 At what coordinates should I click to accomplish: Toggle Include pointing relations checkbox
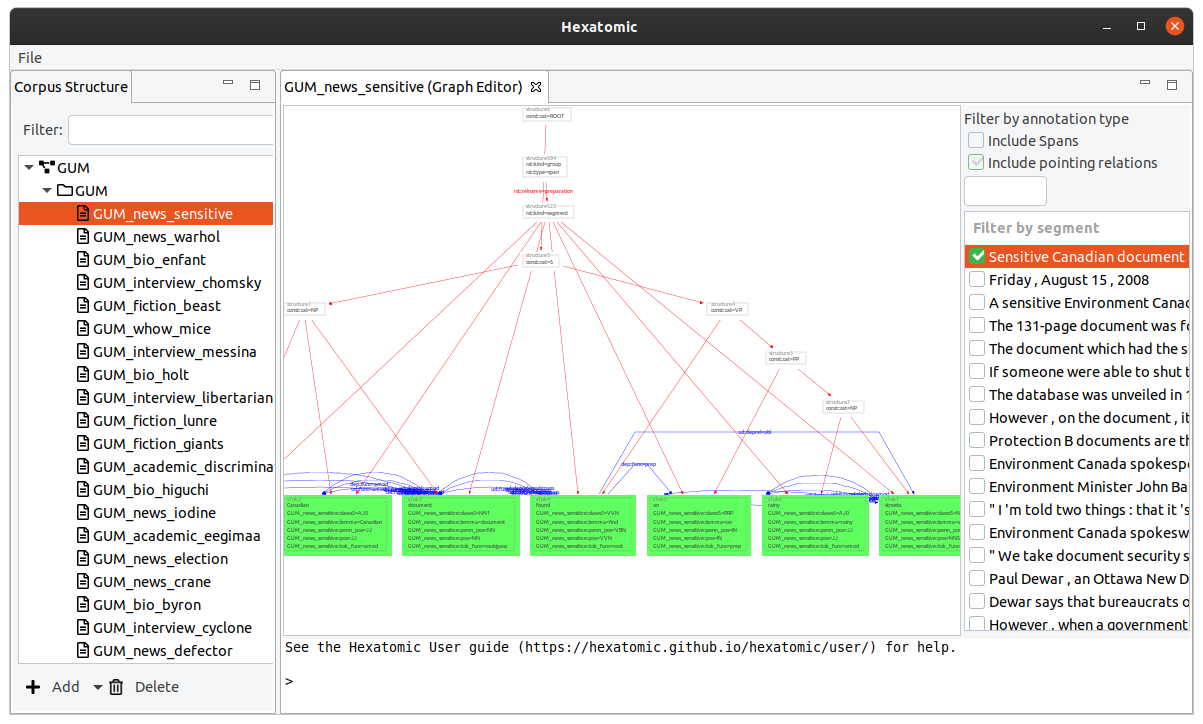(x=976, y=163)
